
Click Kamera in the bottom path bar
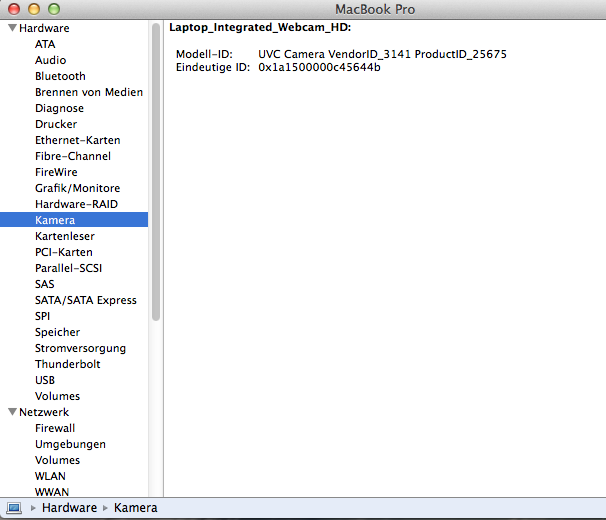135,508
